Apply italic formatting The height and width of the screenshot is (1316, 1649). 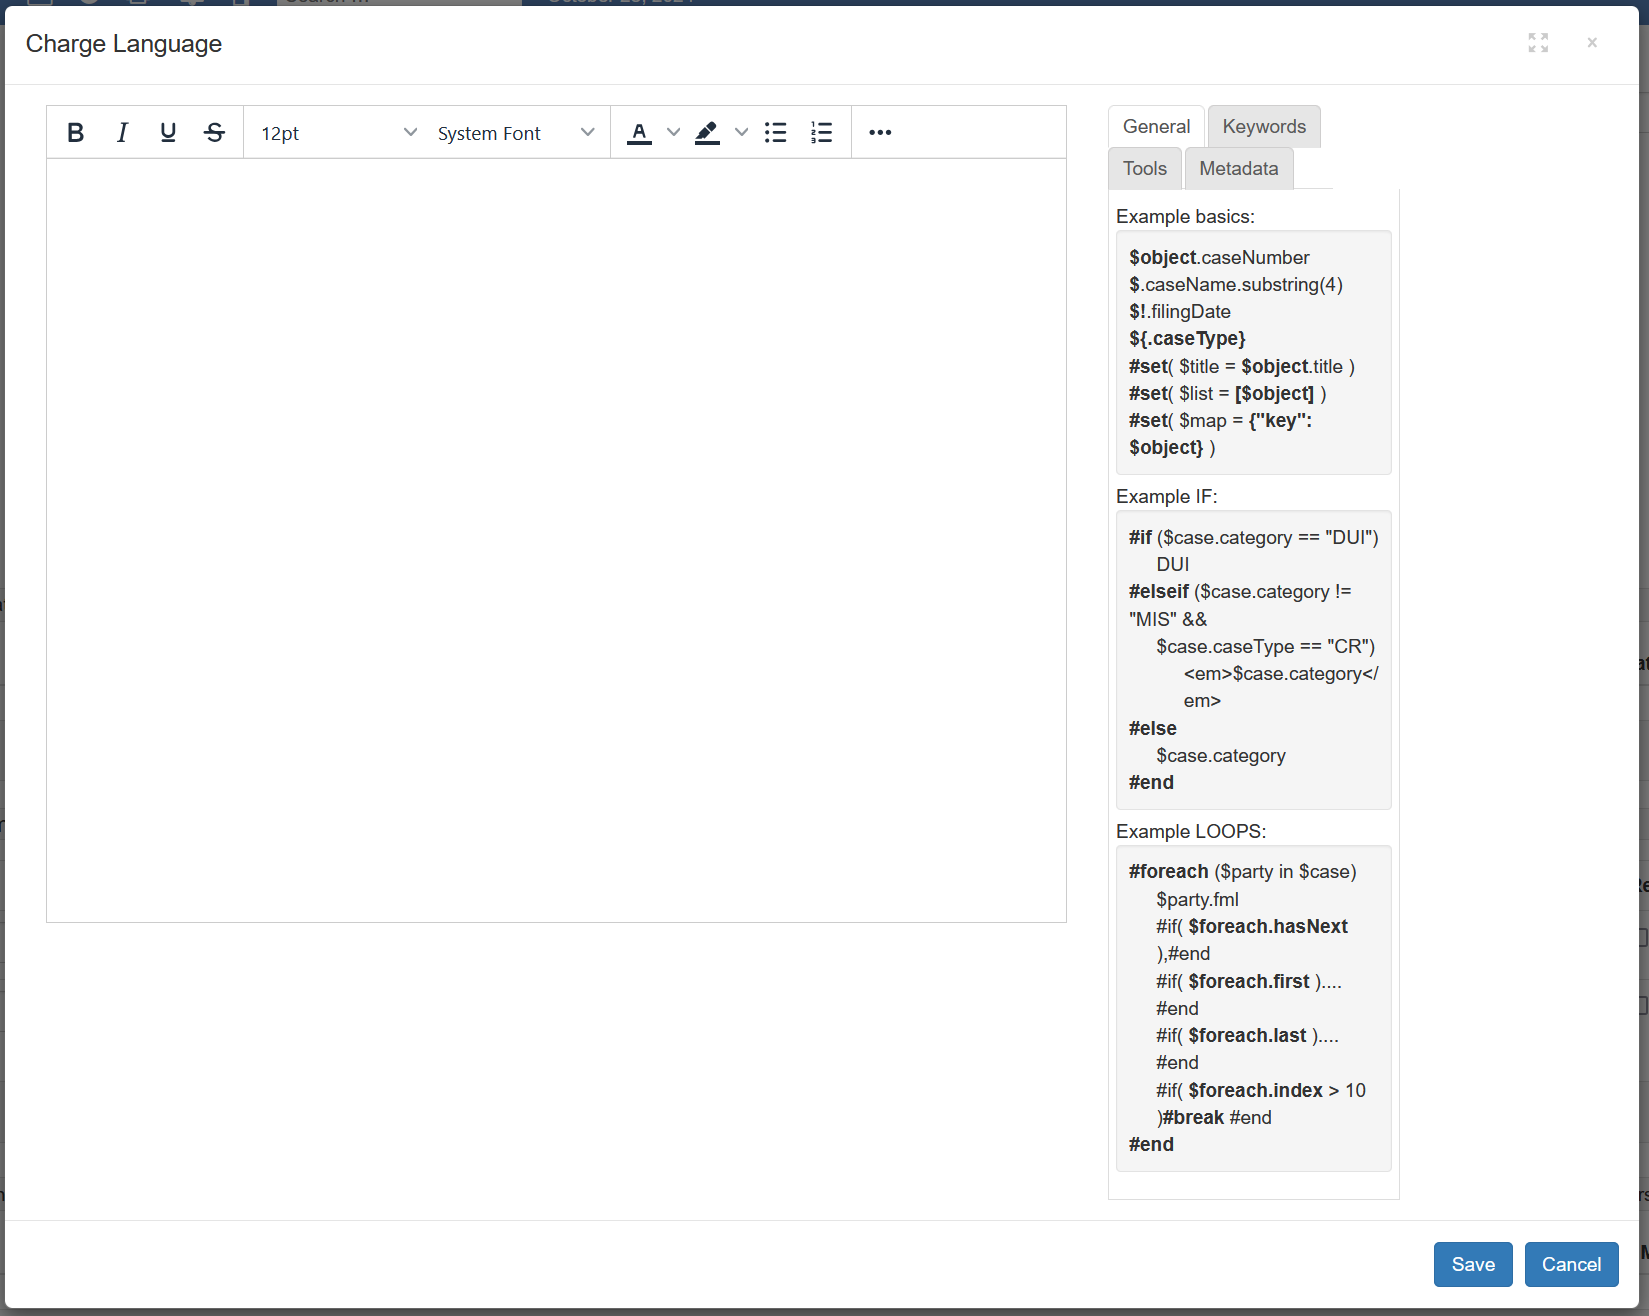tap(122, 133)
